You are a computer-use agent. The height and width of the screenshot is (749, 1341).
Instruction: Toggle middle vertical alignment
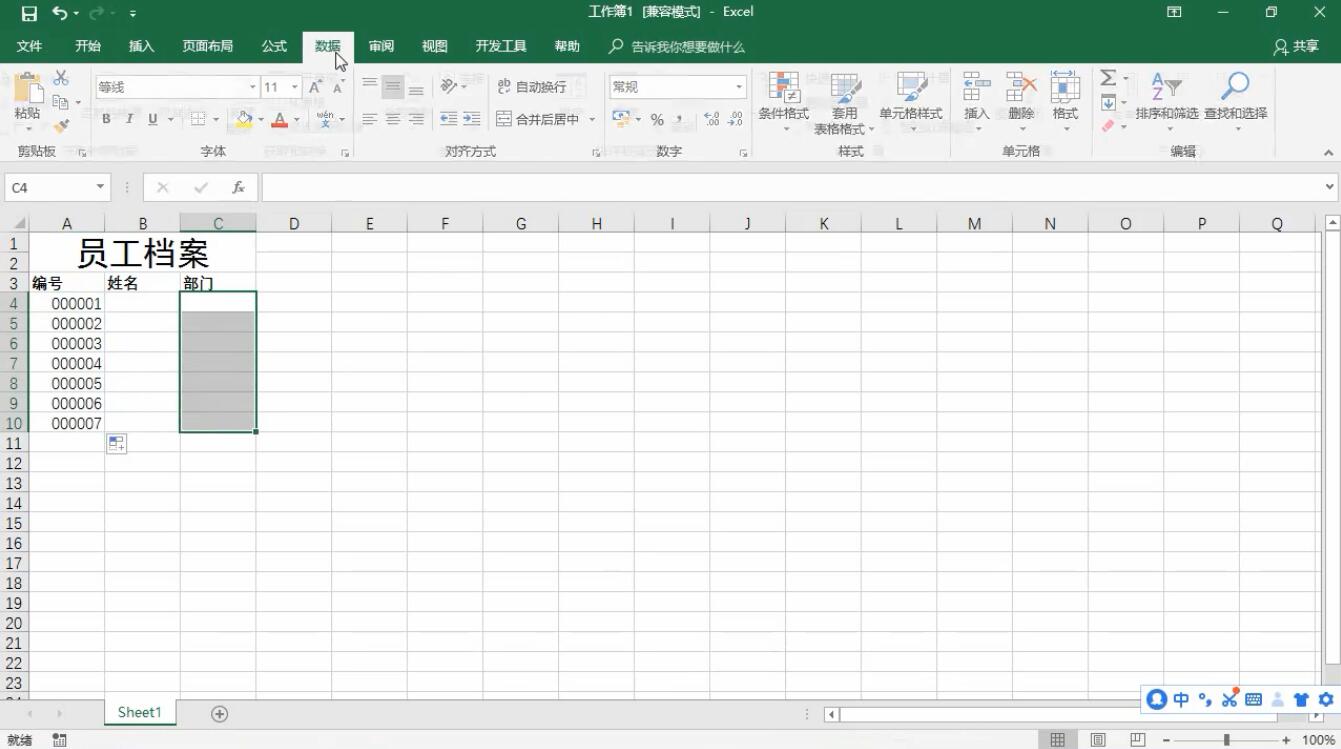pyautogui.click(x=393, y=87)
